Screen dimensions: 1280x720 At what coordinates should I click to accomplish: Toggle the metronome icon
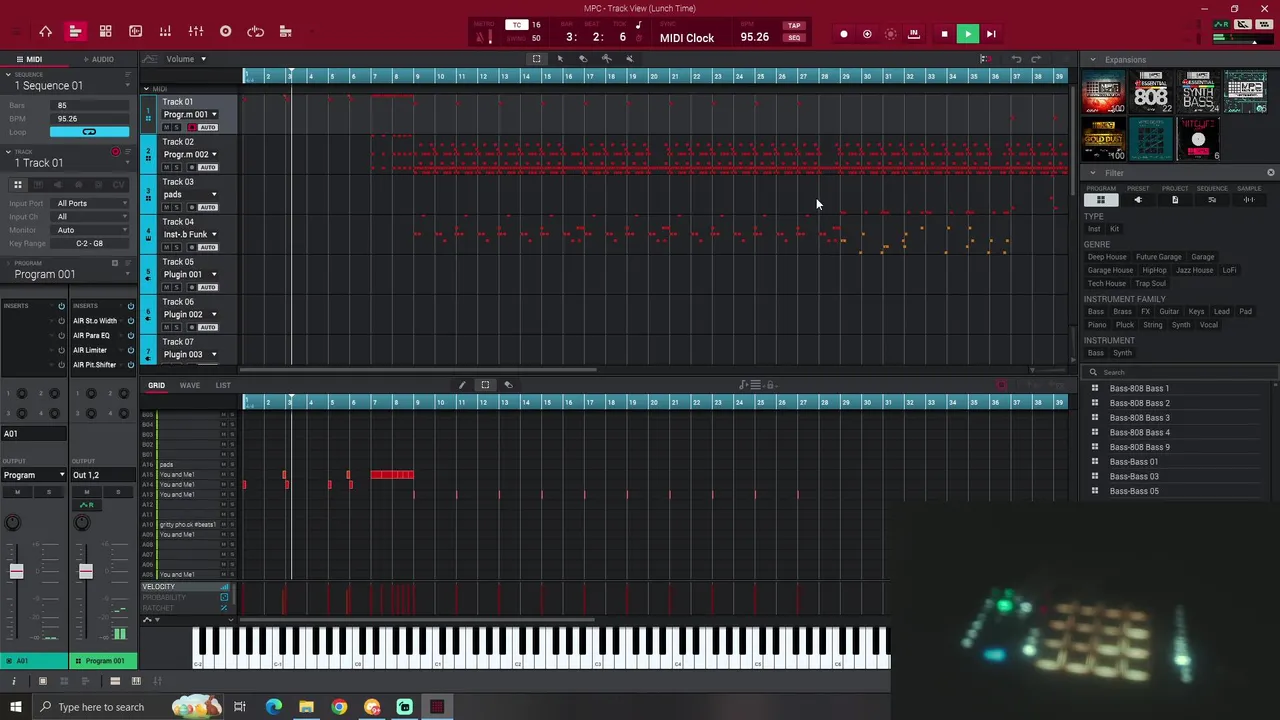pos(483,37)
